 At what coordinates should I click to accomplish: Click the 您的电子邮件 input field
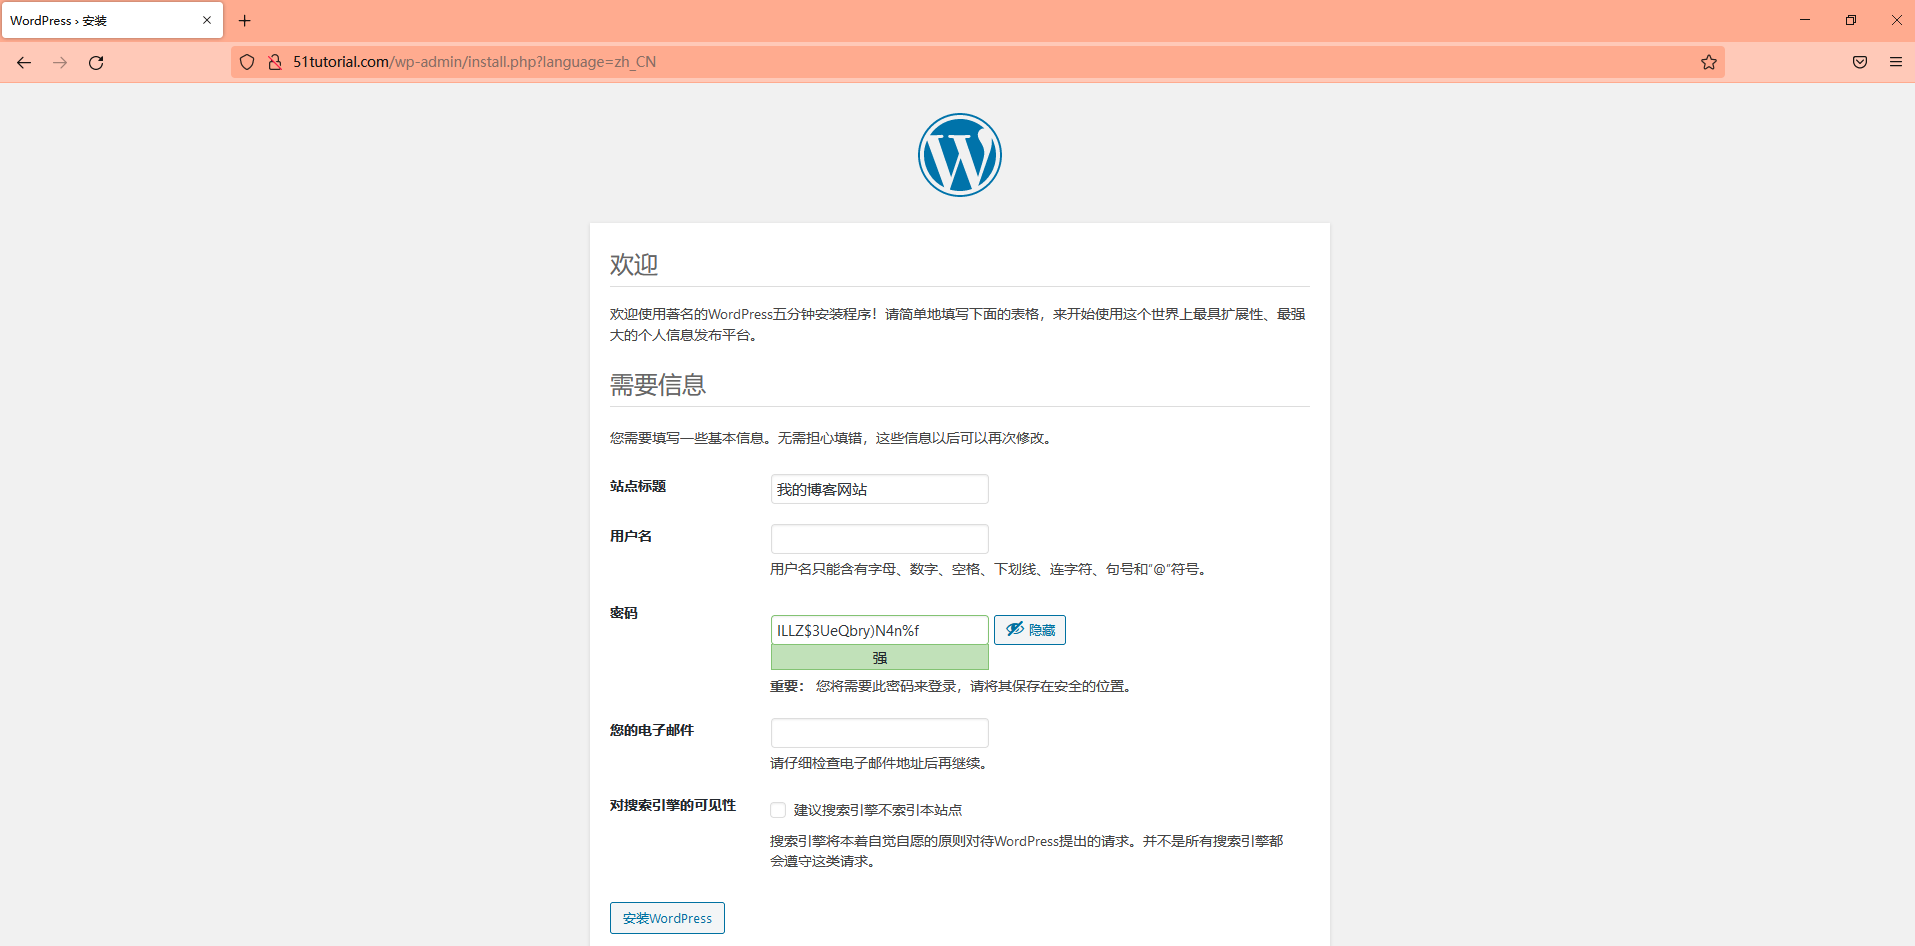click(x=880, y=733)
